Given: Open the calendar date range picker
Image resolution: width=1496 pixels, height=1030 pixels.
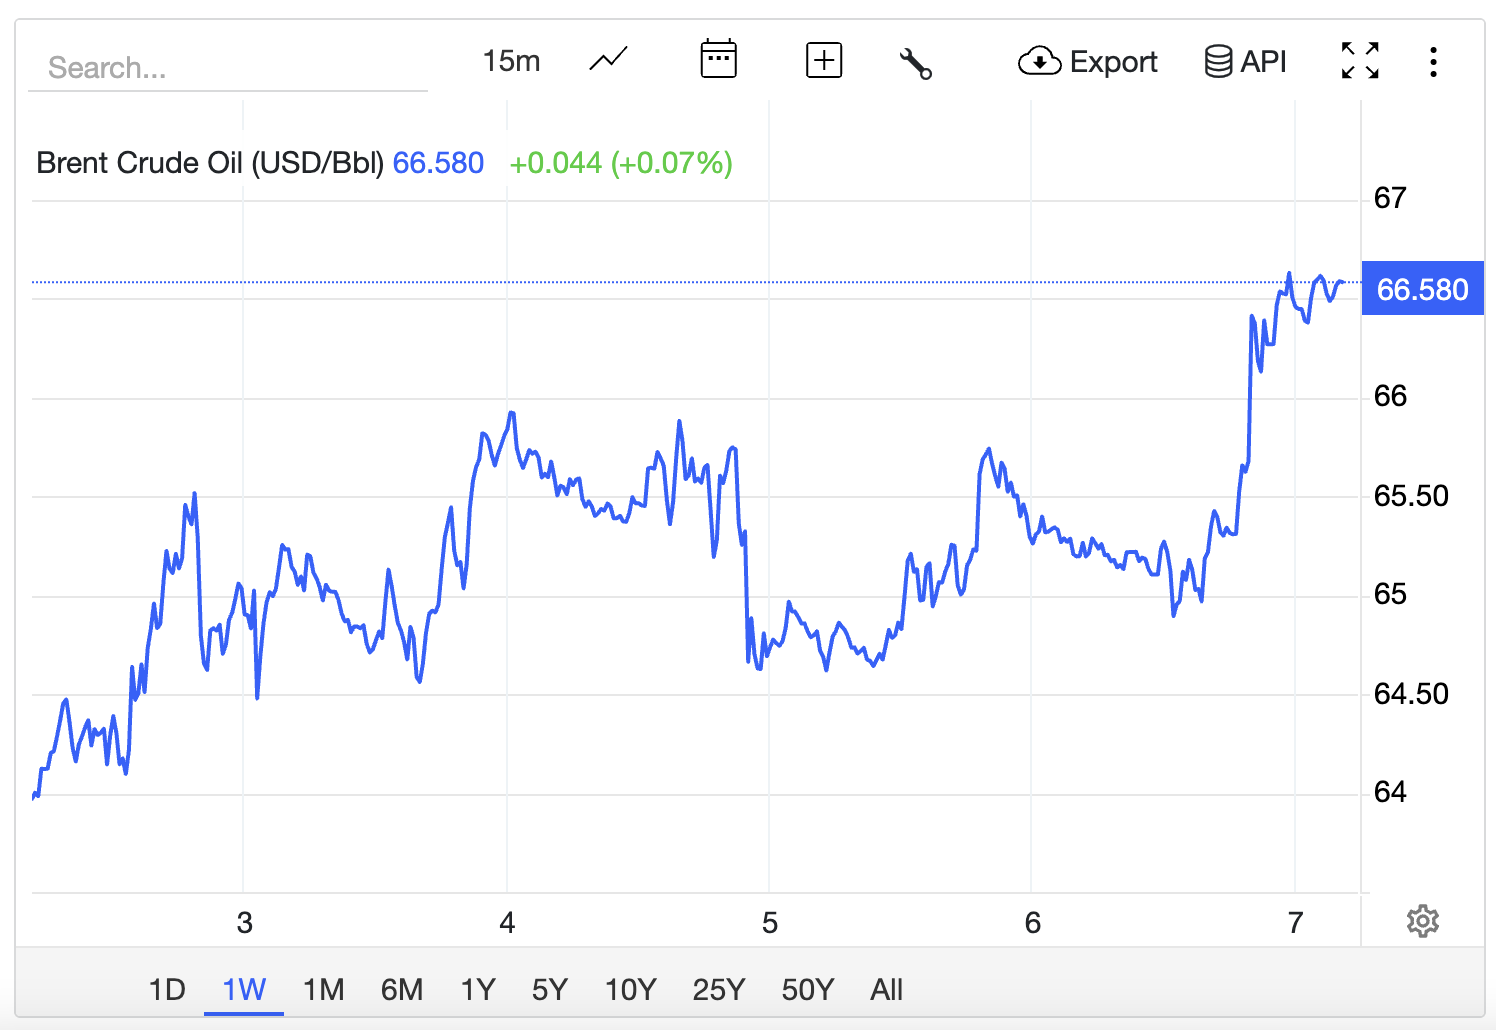Looking at the screenshot, I should point(718,59).
